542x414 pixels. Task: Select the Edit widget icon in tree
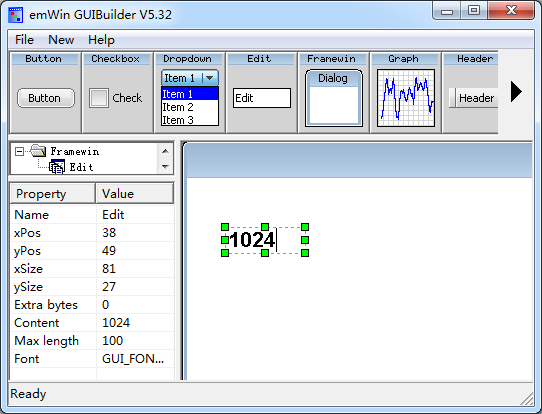tap(57, 167)
